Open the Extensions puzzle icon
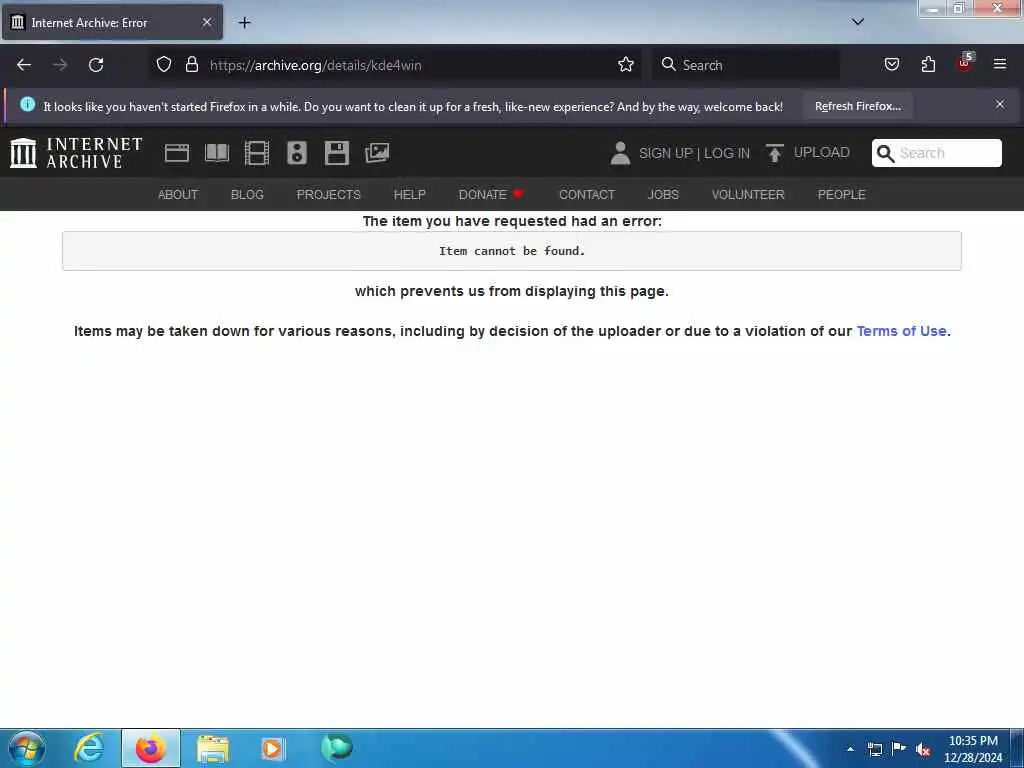This screenshot has height=768, width=1024. (x=928, y=64)
